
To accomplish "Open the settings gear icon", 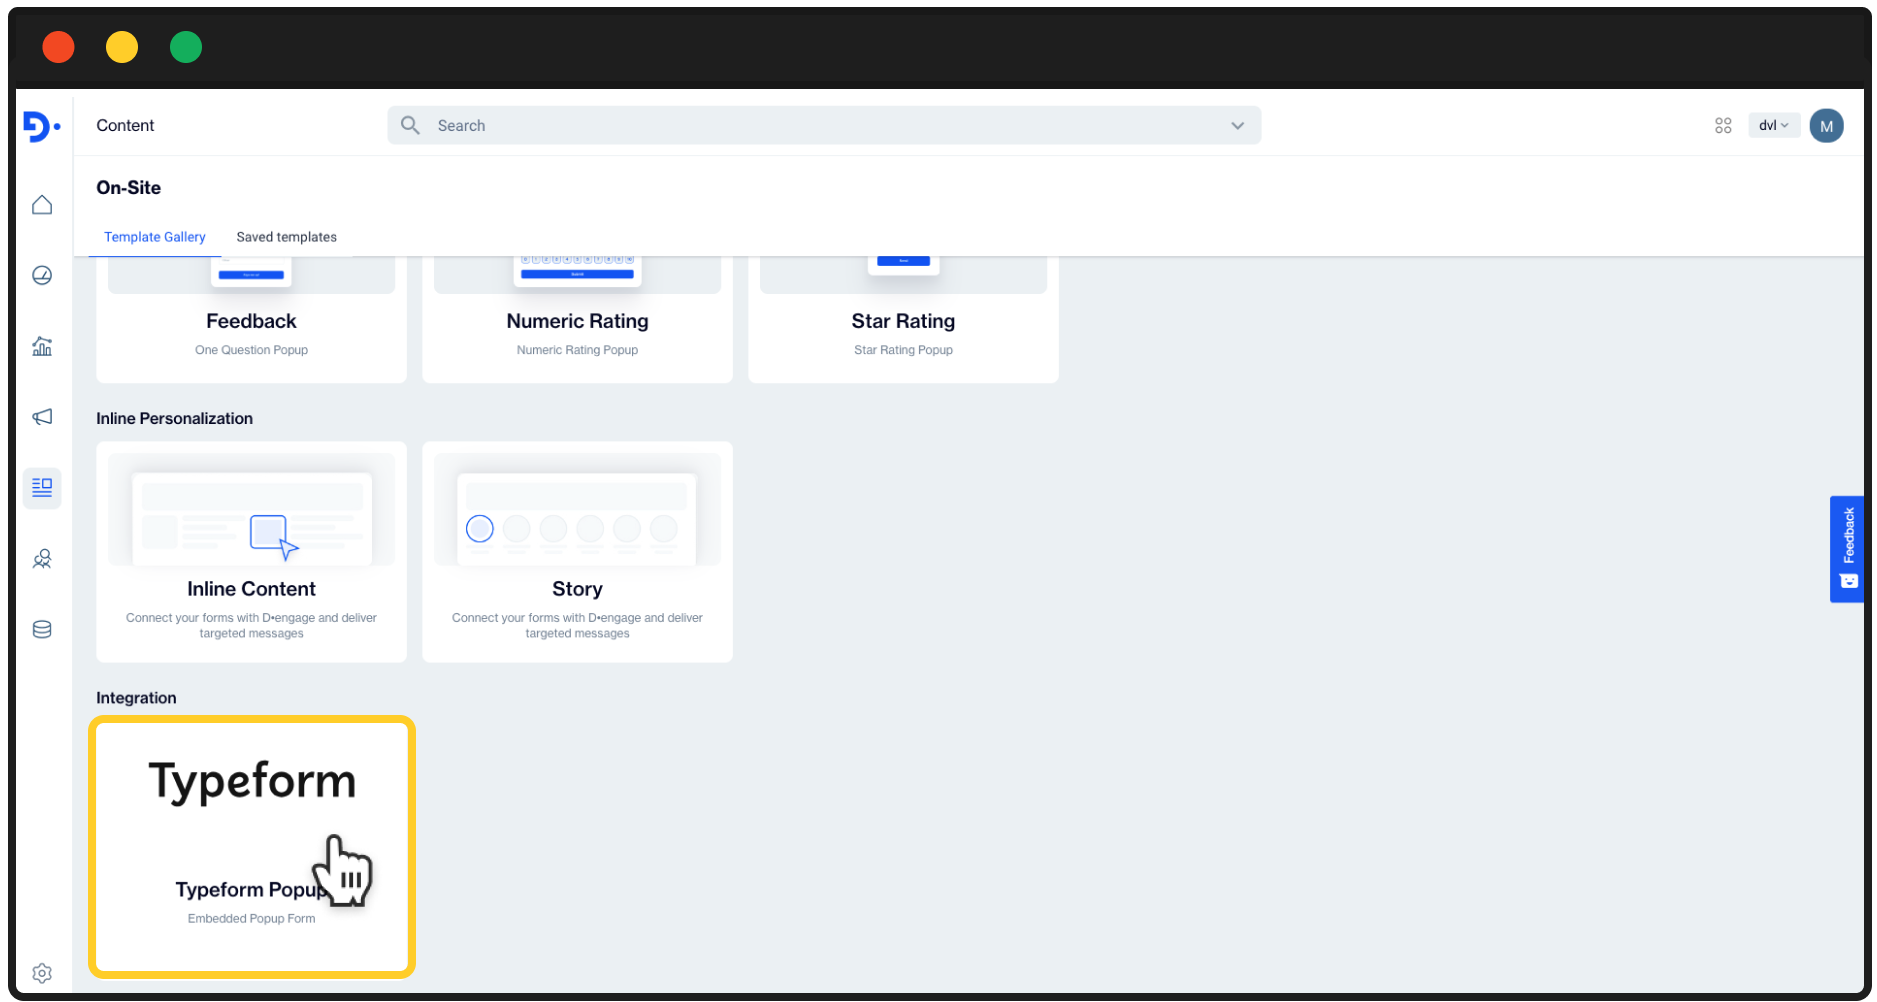I will 42,973.
